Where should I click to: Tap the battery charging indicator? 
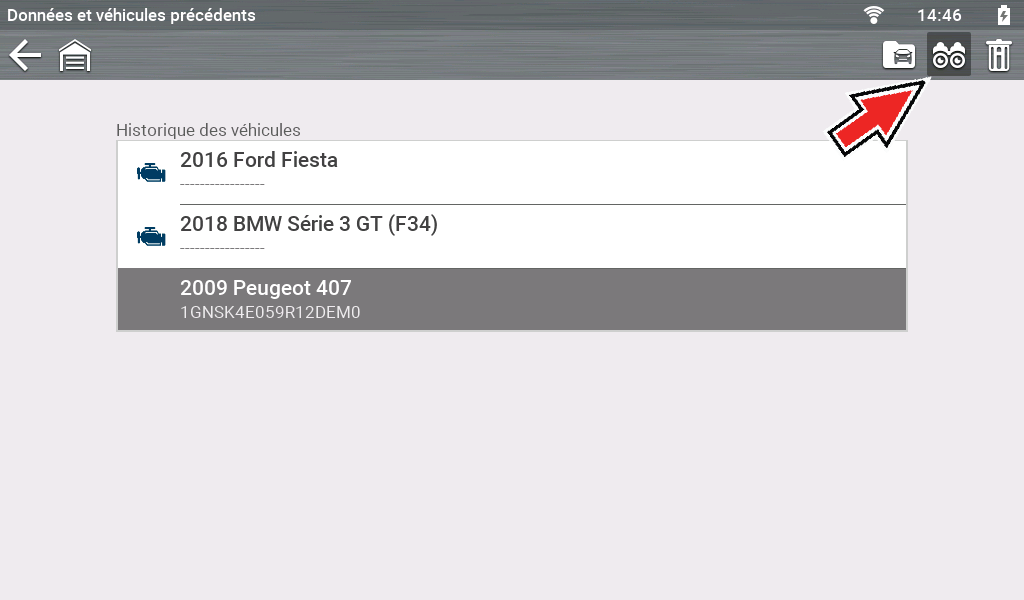click(1003, 15)
